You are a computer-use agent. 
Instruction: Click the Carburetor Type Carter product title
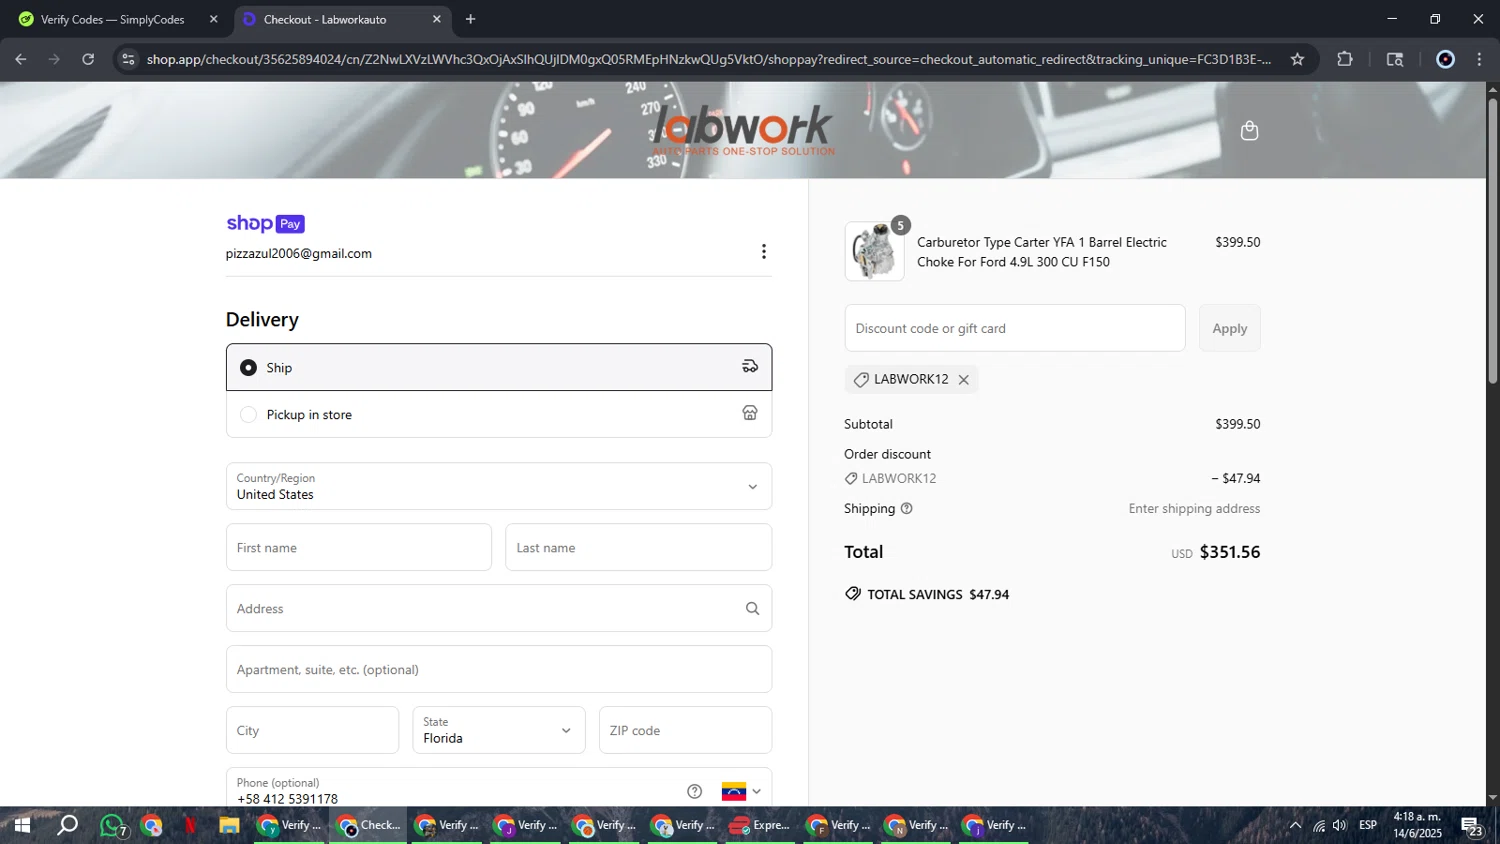click(1042, 252)
